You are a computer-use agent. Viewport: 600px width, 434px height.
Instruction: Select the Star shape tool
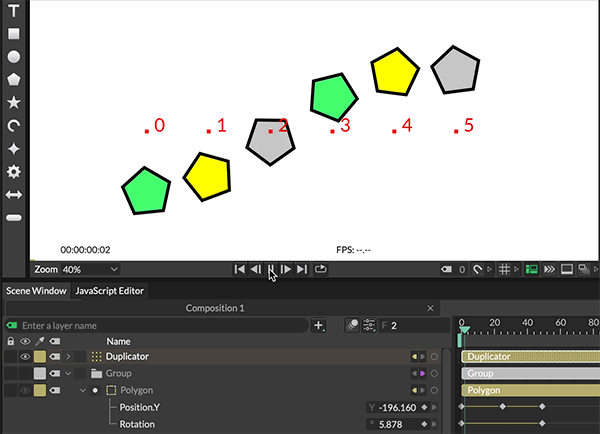[14, 102]
